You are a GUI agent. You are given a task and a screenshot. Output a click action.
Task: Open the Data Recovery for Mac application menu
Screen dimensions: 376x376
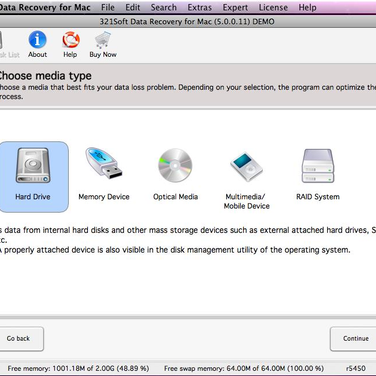point(45,7)
